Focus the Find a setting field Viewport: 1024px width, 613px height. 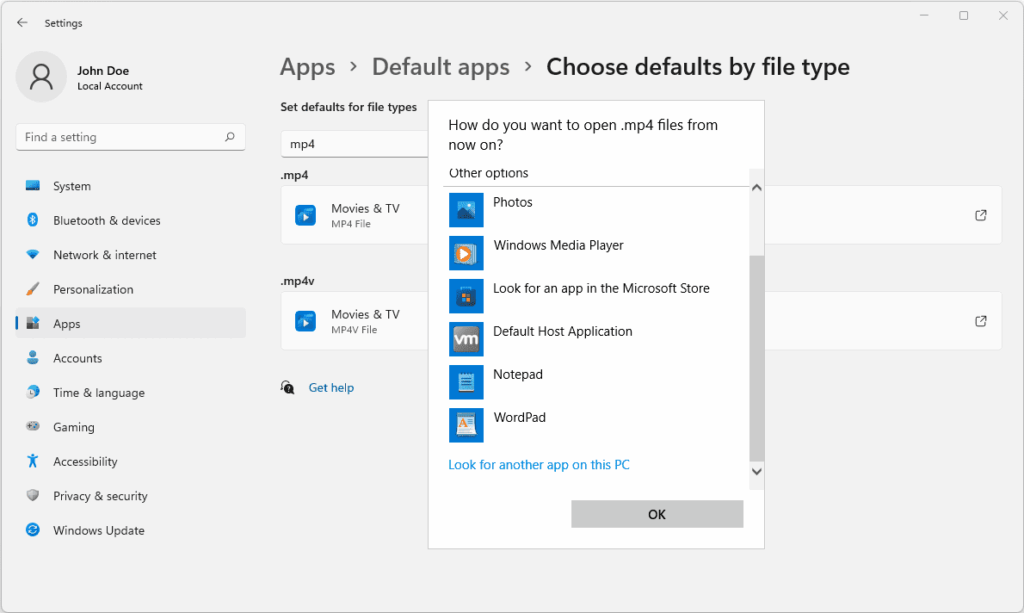(x=131, y=137)
